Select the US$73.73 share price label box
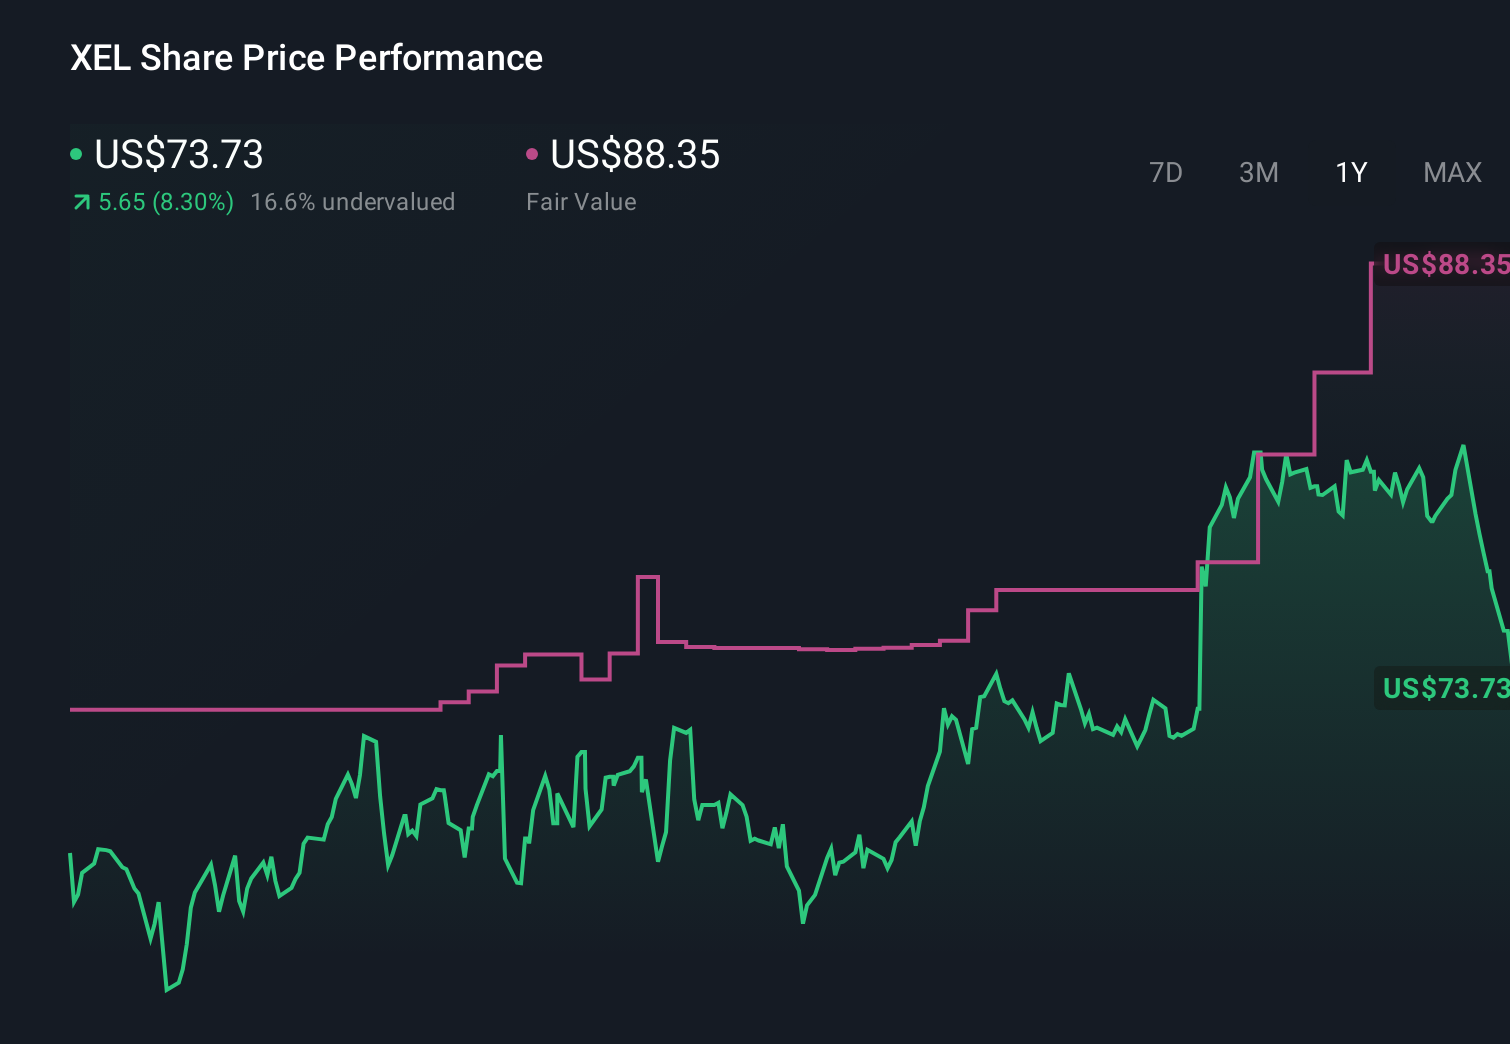This screenshot has height=1044, width=1510. pos(1443,688)
